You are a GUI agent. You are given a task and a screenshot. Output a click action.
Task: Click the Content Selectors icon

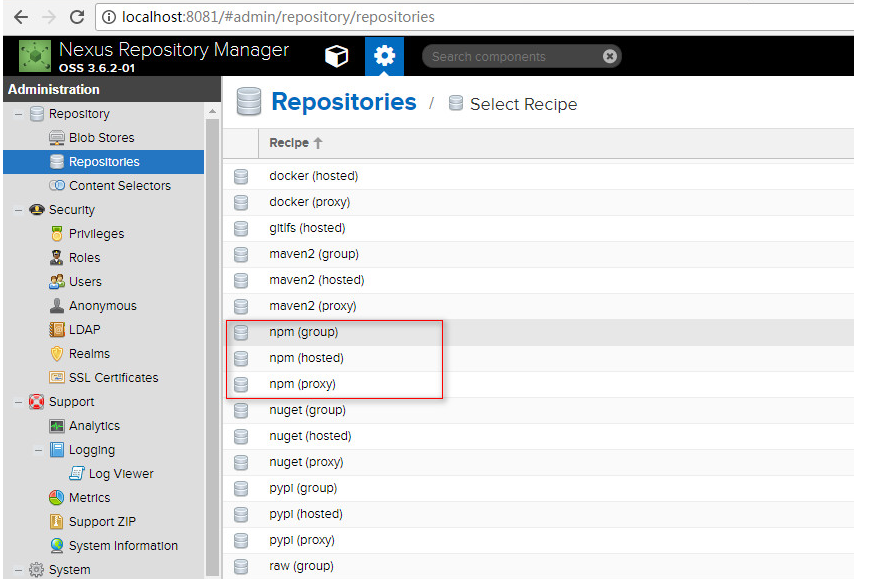(56, 185)
